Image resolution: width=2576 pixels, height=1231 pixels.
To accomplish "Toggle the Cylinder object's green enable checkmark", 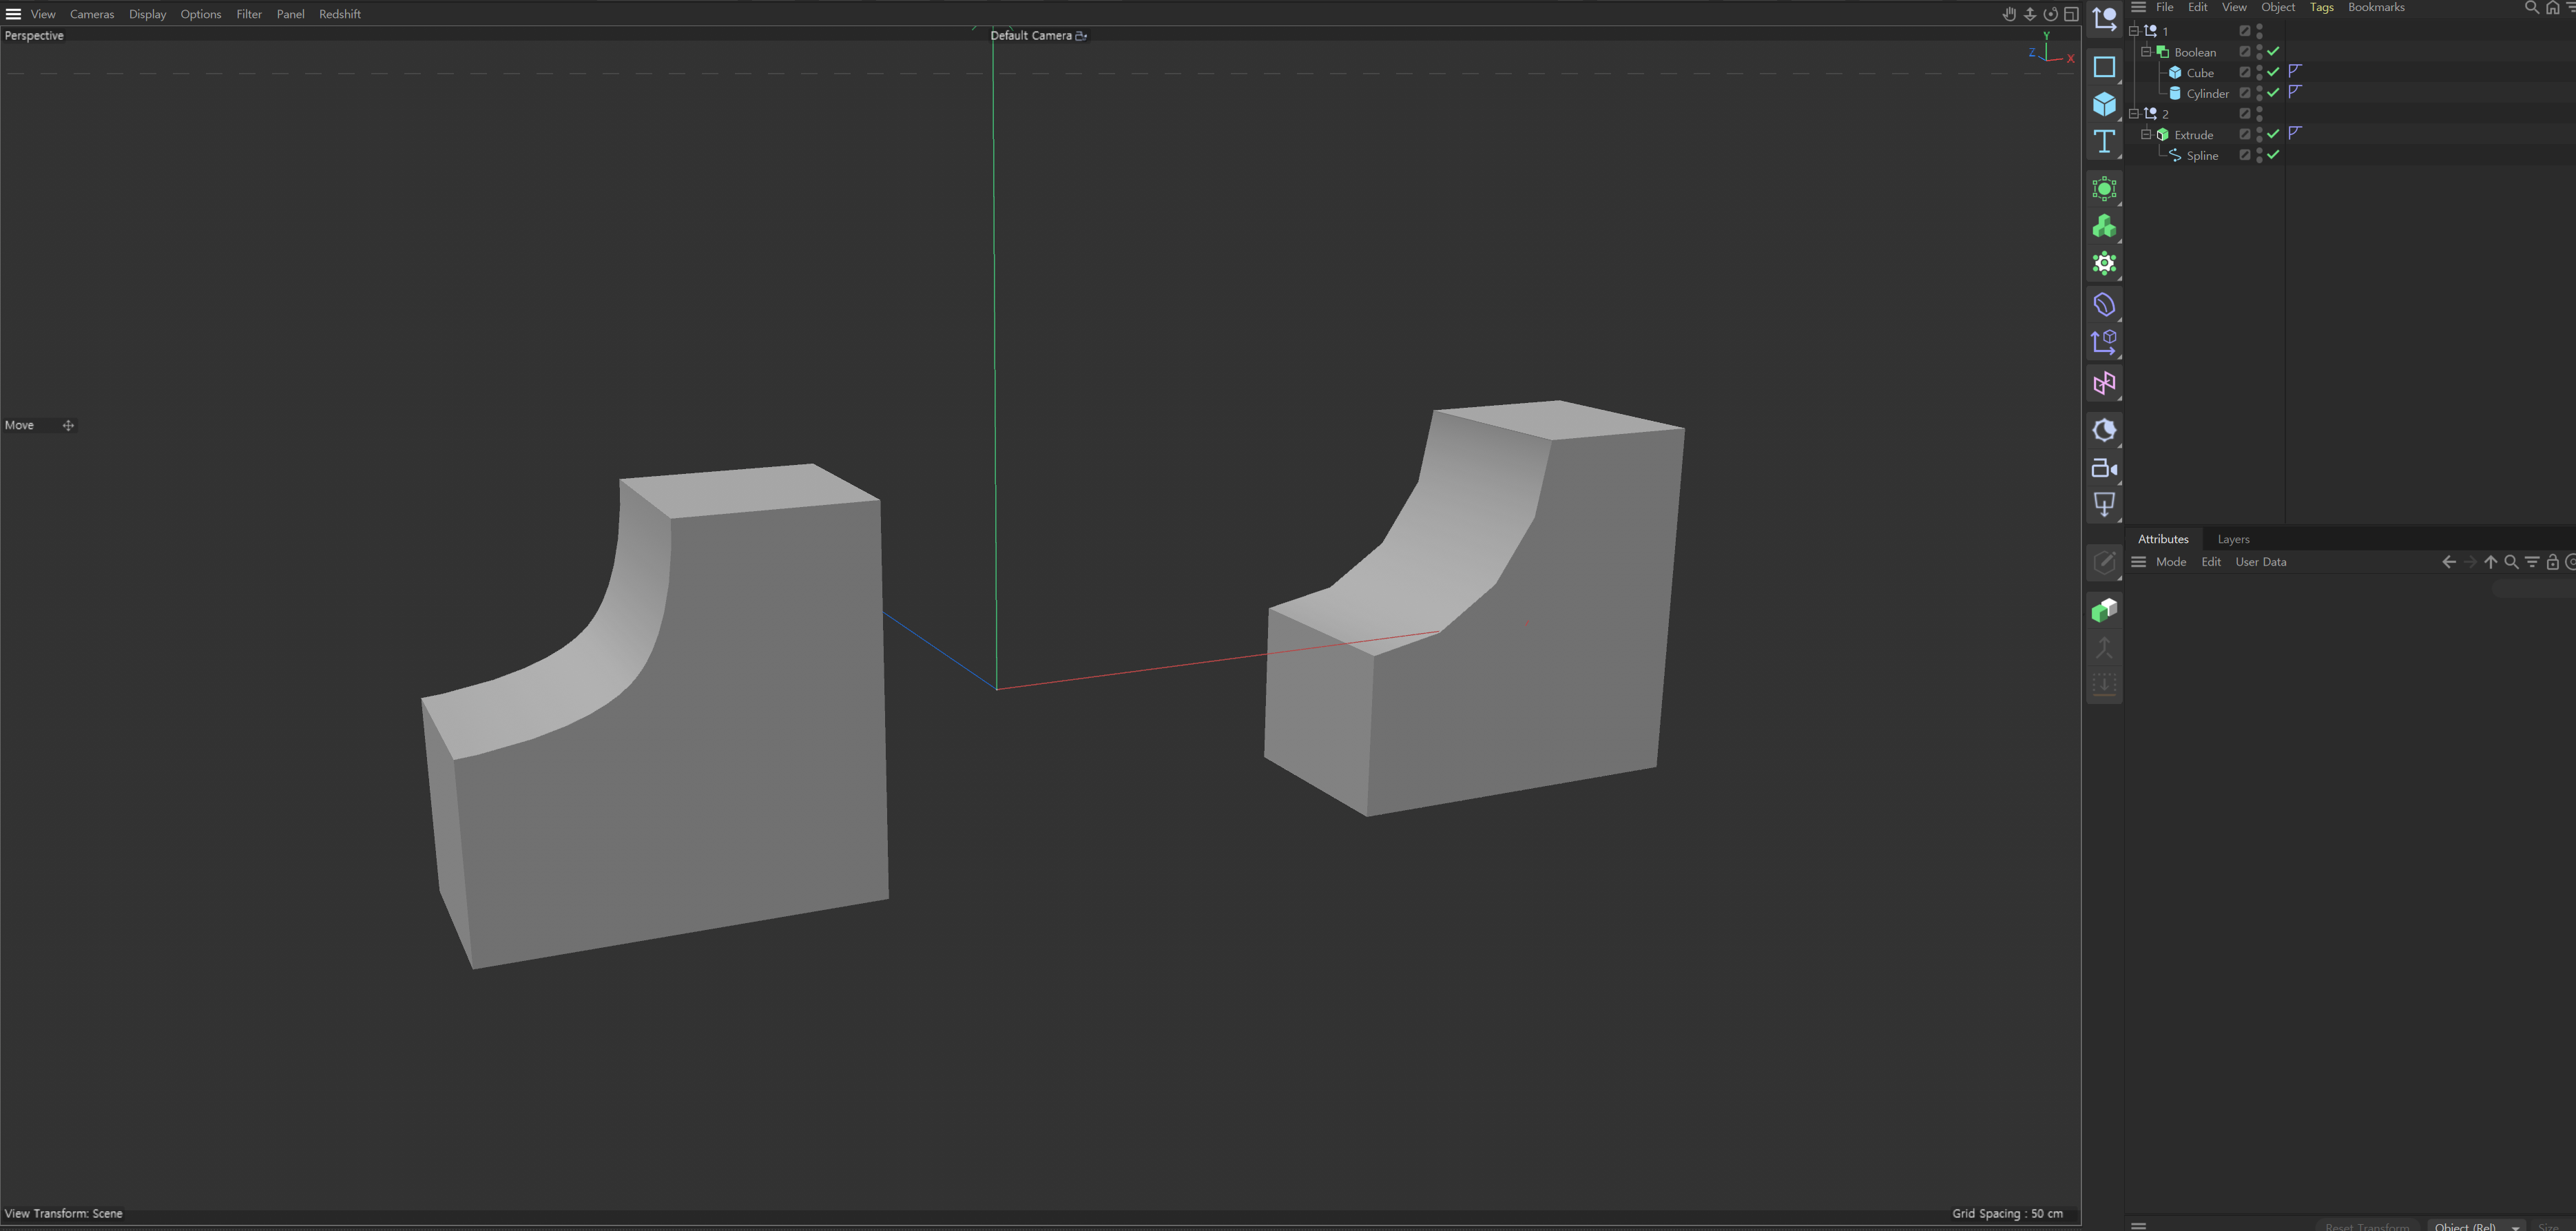I will (2273, 92).
